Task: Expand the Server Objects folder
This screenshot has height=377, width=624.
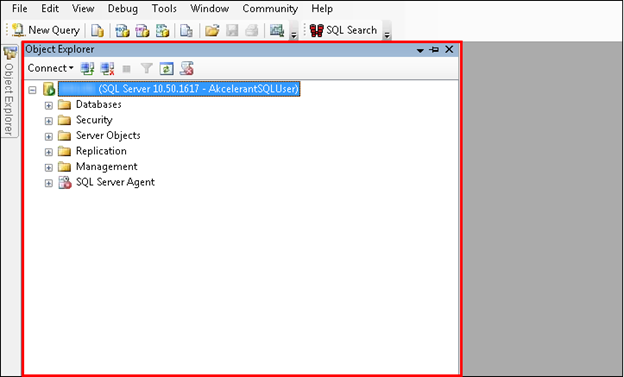Action: click(x=49, y=137)
